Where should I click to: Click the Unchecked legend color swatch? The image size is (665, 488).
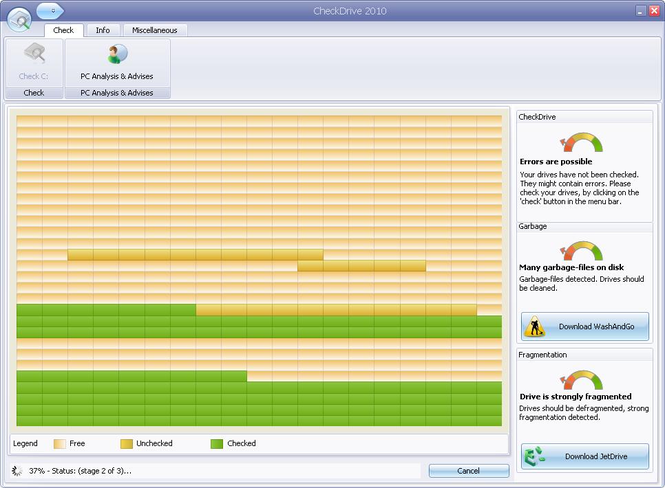click(x=126, y=443)
